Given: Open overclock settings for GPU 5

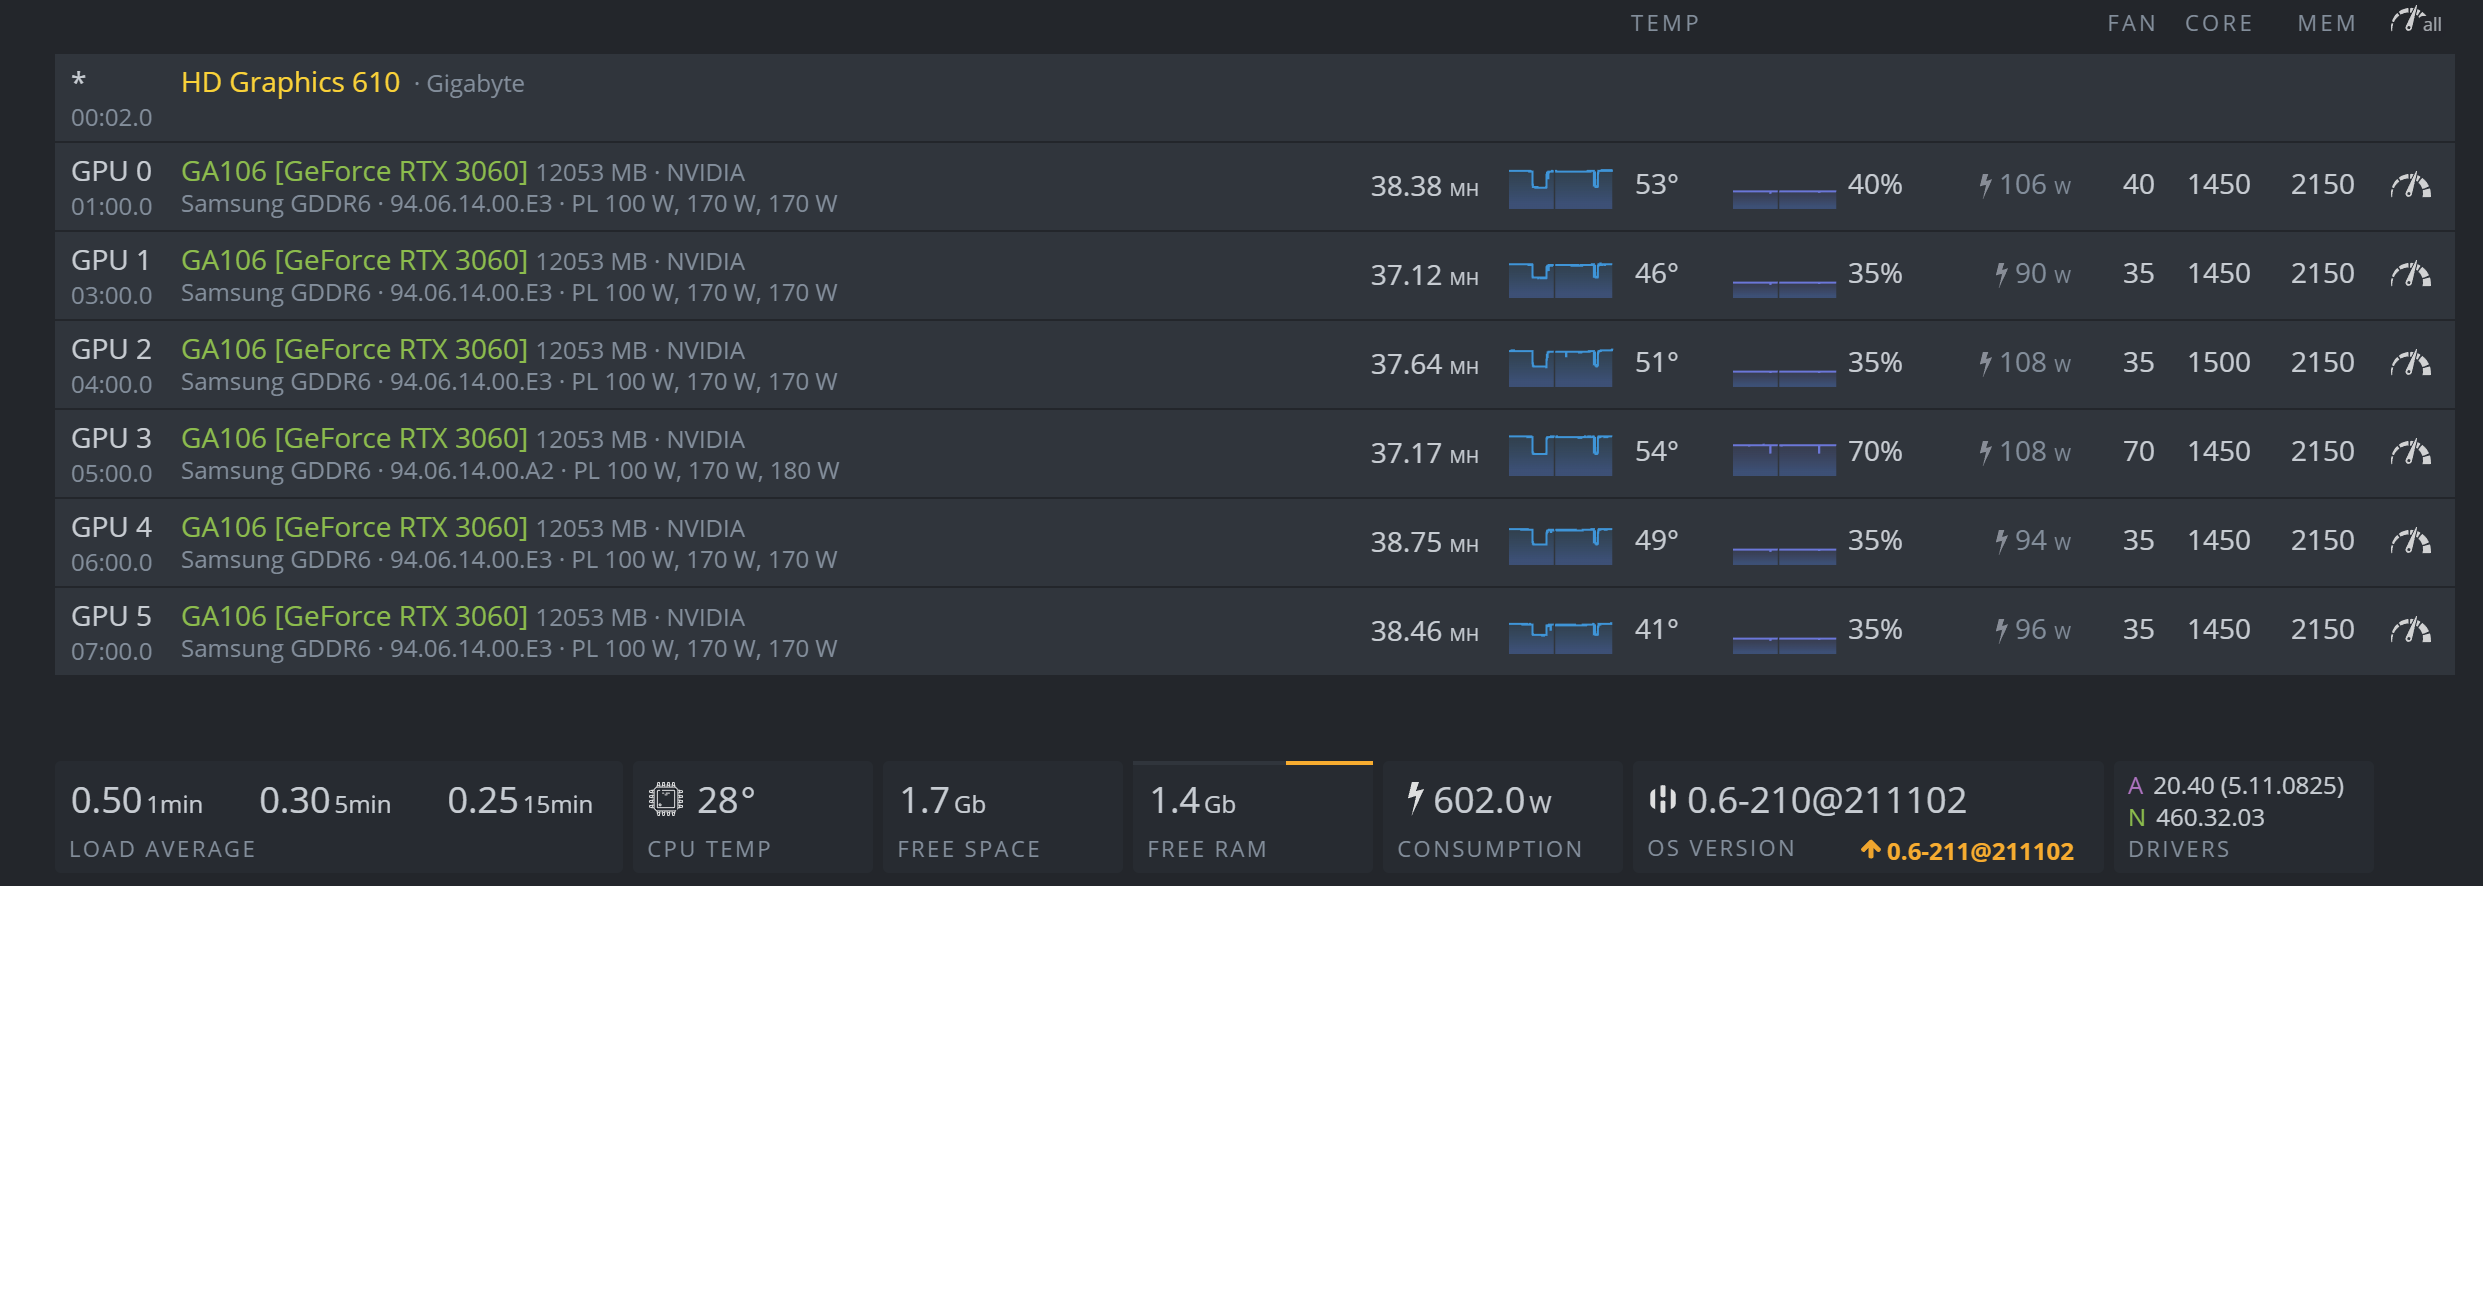Looking at the screenshot, I should [x=2410, y=631].
